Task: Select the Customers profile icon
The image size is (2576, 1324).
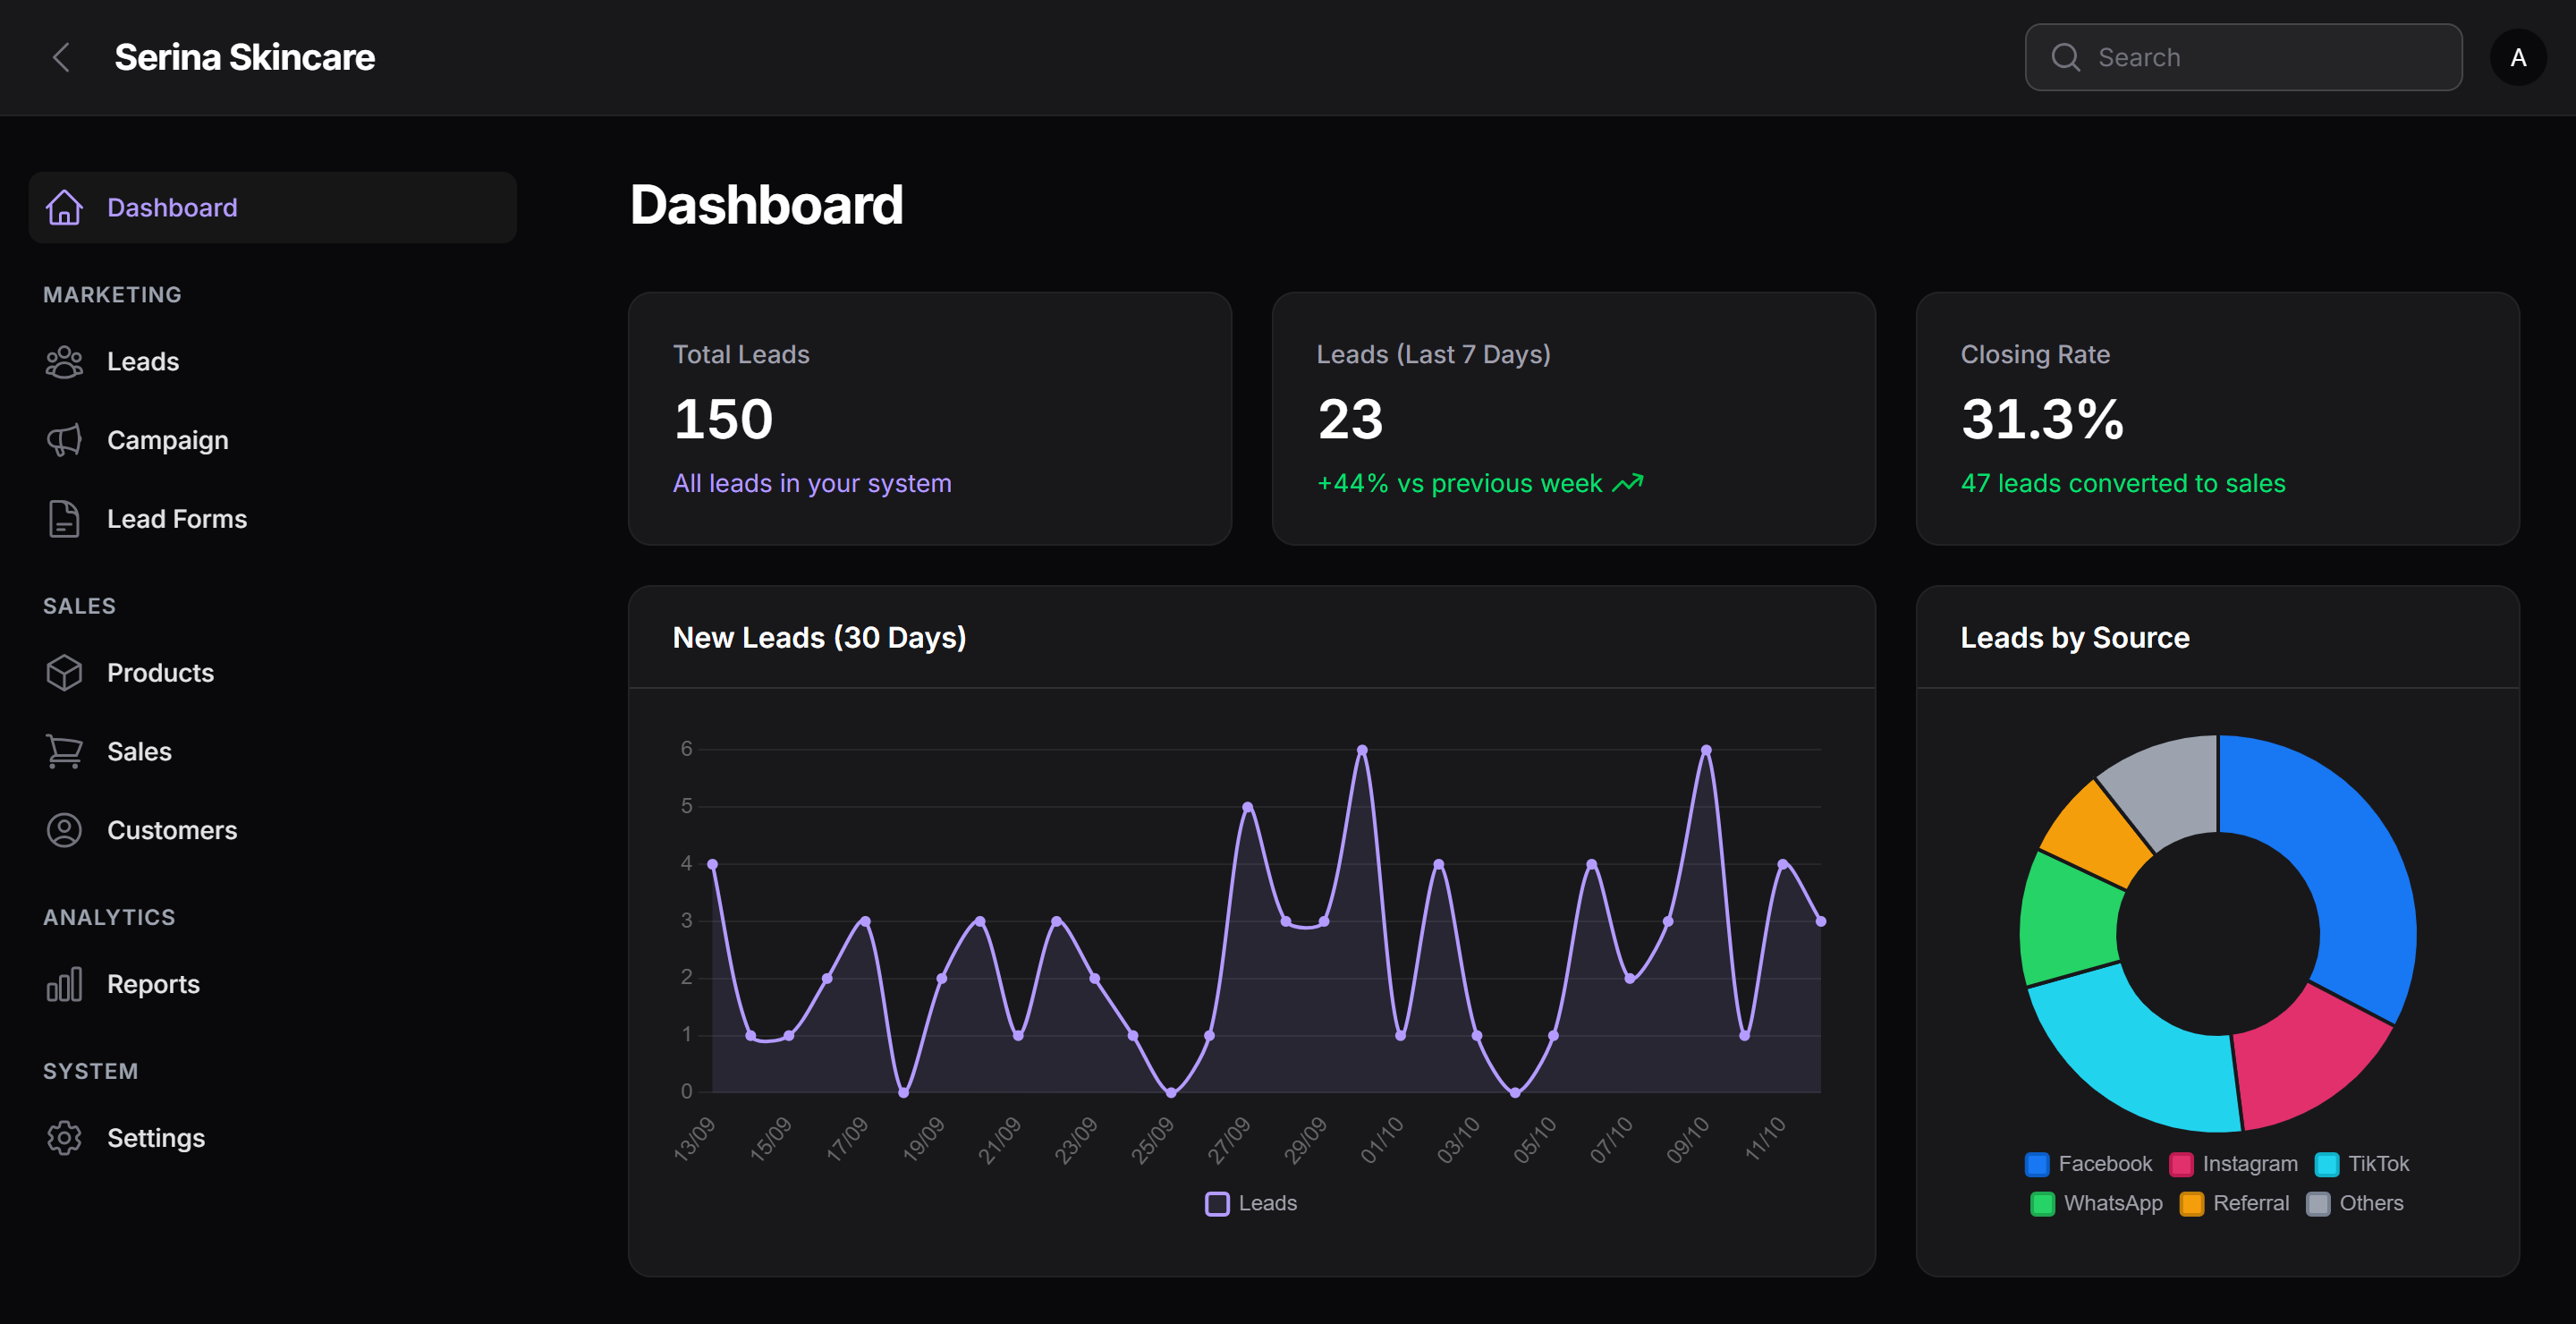Action: click(x=64, y=830)
